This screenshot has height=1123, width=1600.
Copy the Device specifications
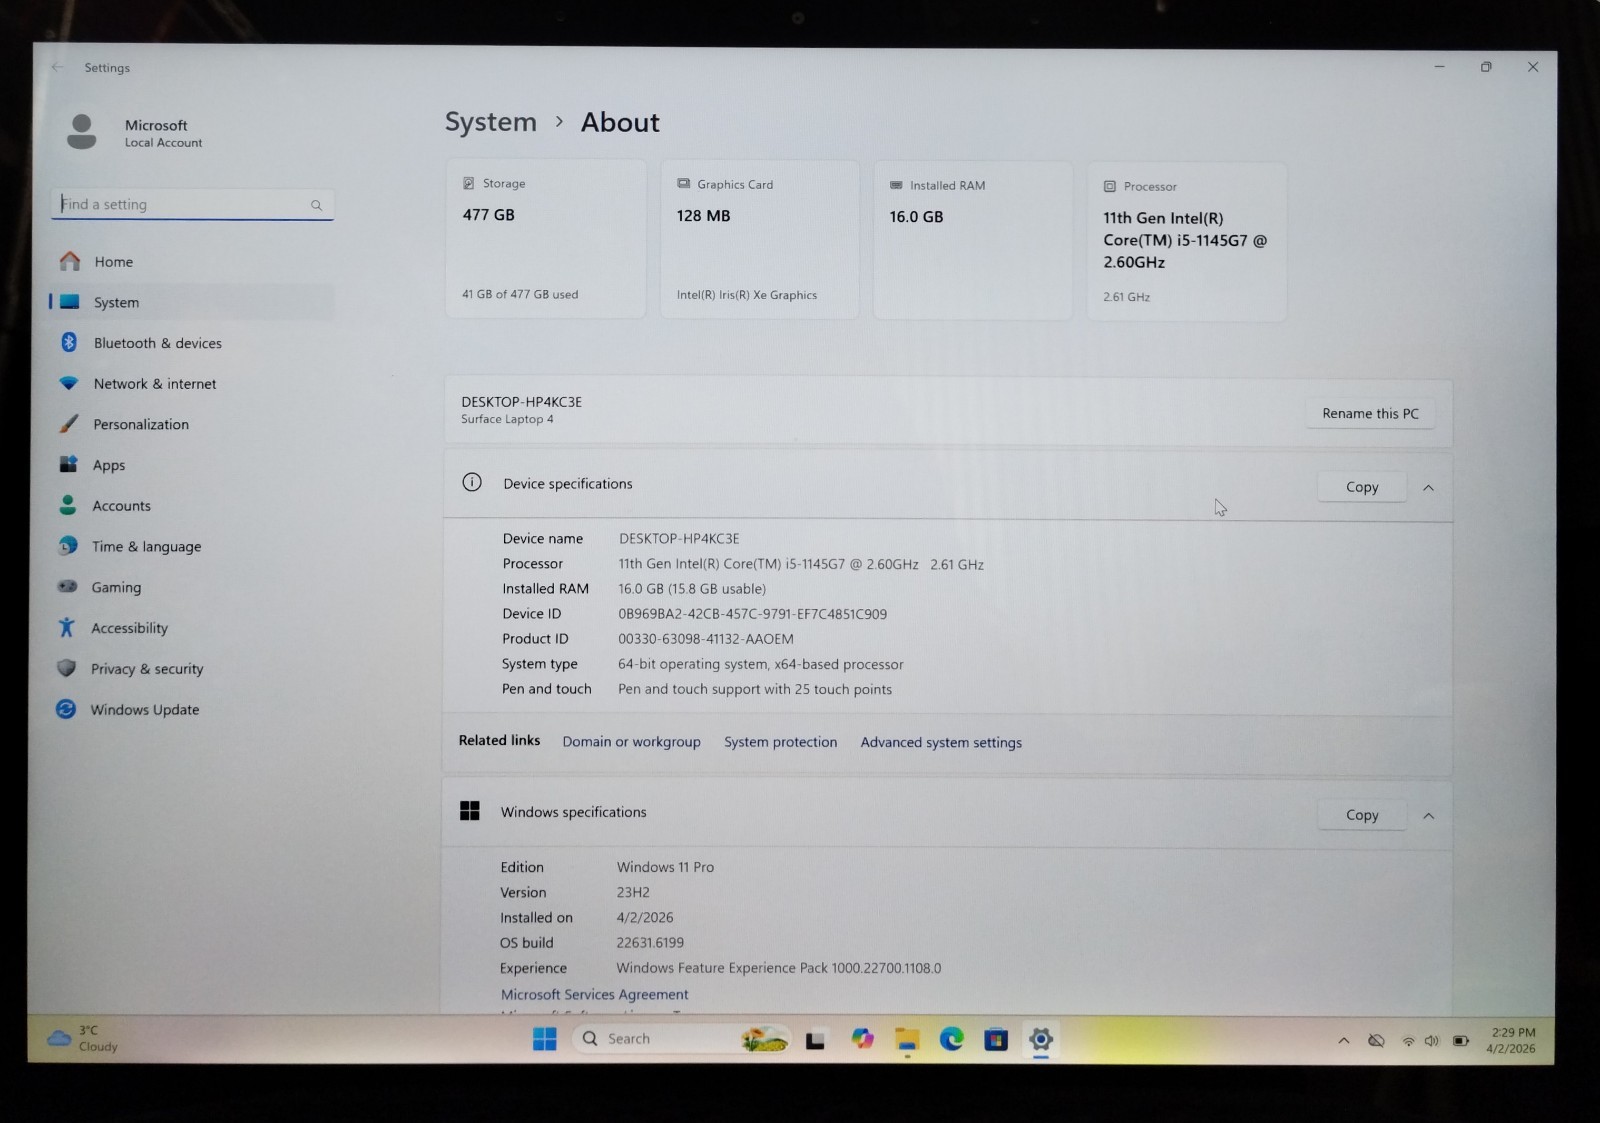(x=1362, y=487)
